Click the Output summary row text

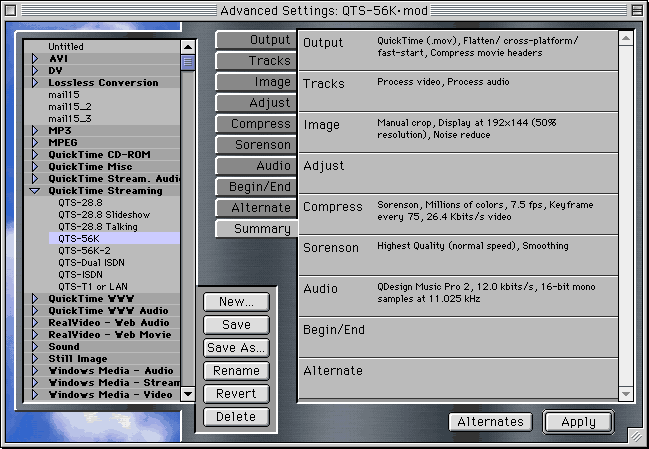(x=478, y=47)
